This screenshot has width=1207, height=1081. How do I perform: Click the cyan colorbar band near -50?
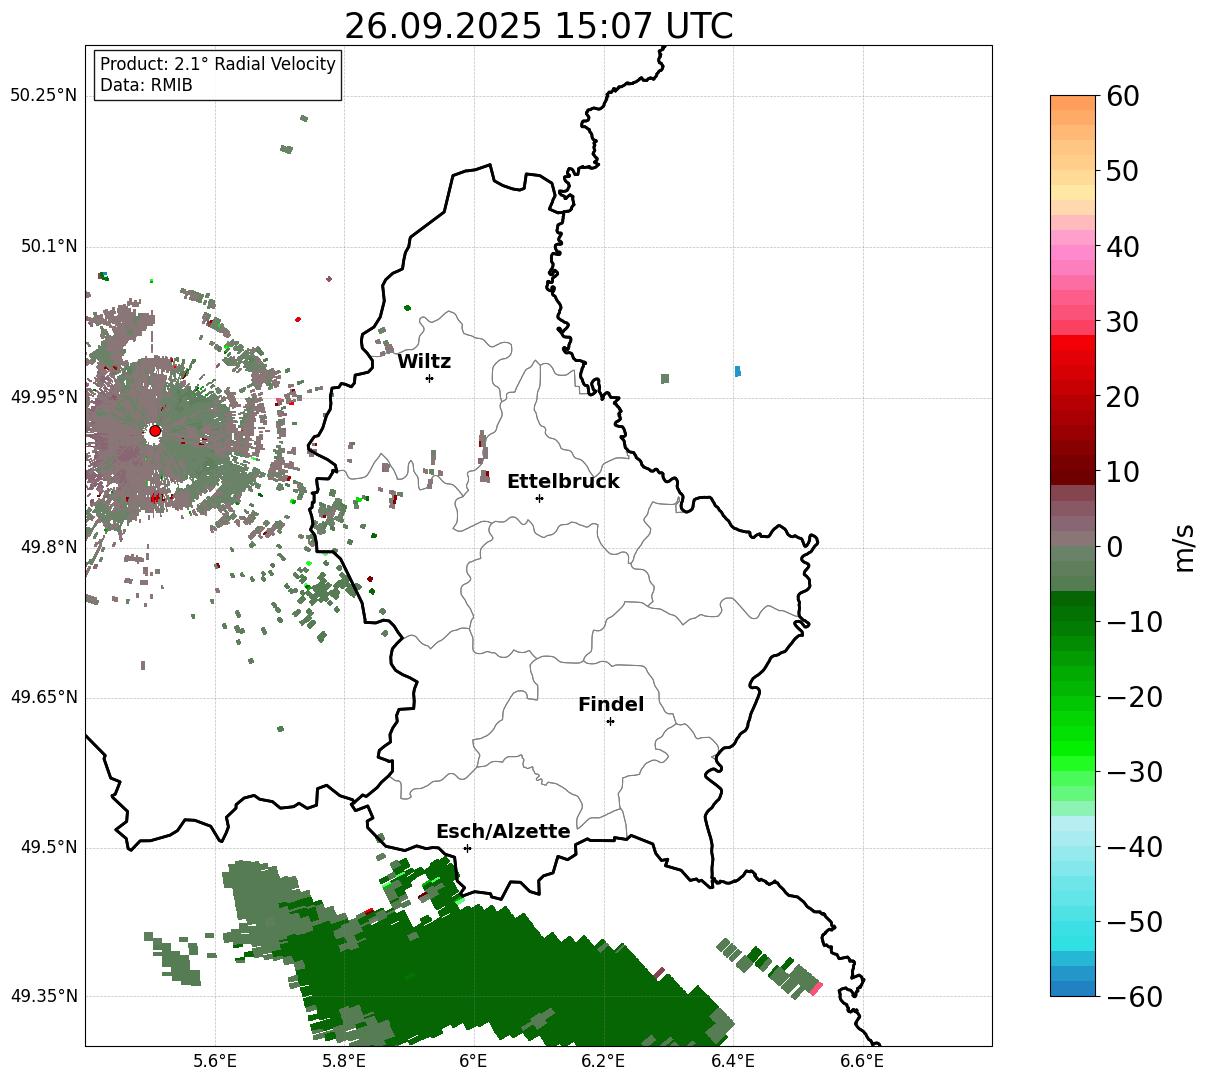[x=1073, y=923]
